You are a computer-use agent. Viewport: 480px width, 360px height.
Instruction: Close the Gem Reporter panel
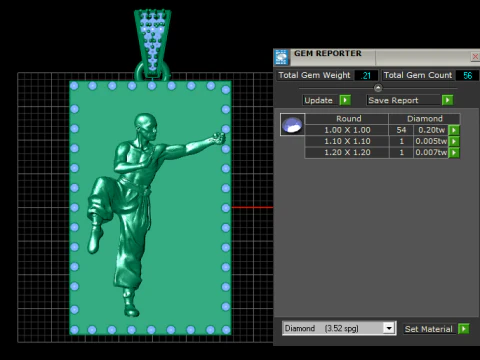475,57
